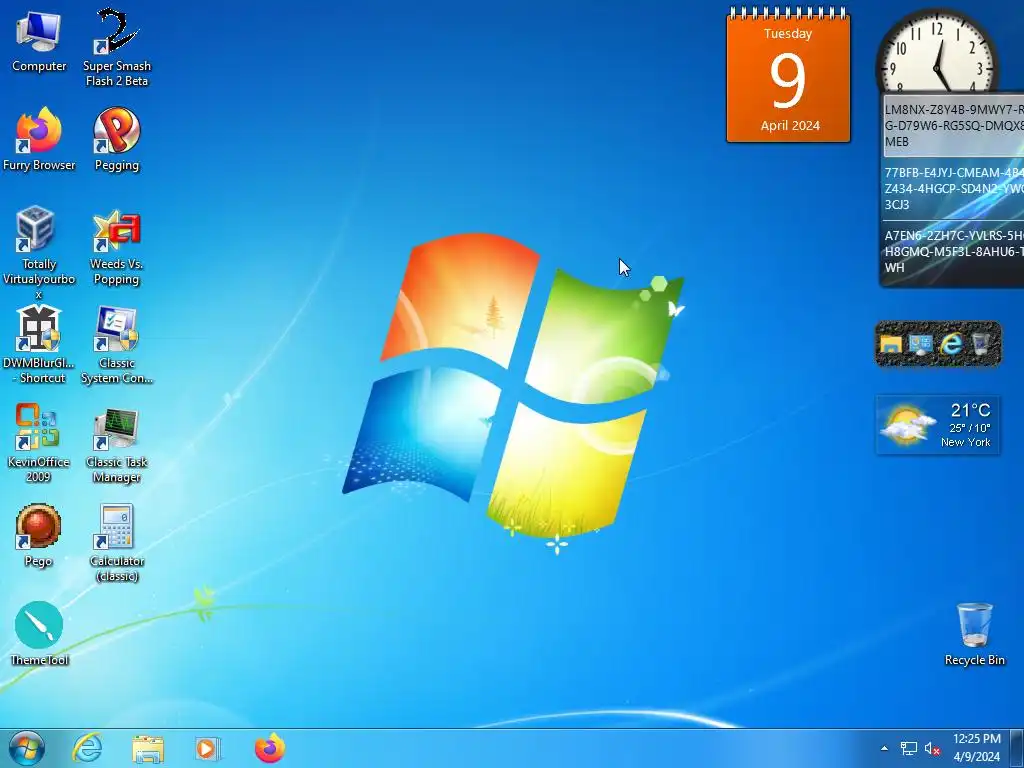Open the Recycle Bin desktop icon
The height and width of the screenshot is (768, 1024).
974,633
